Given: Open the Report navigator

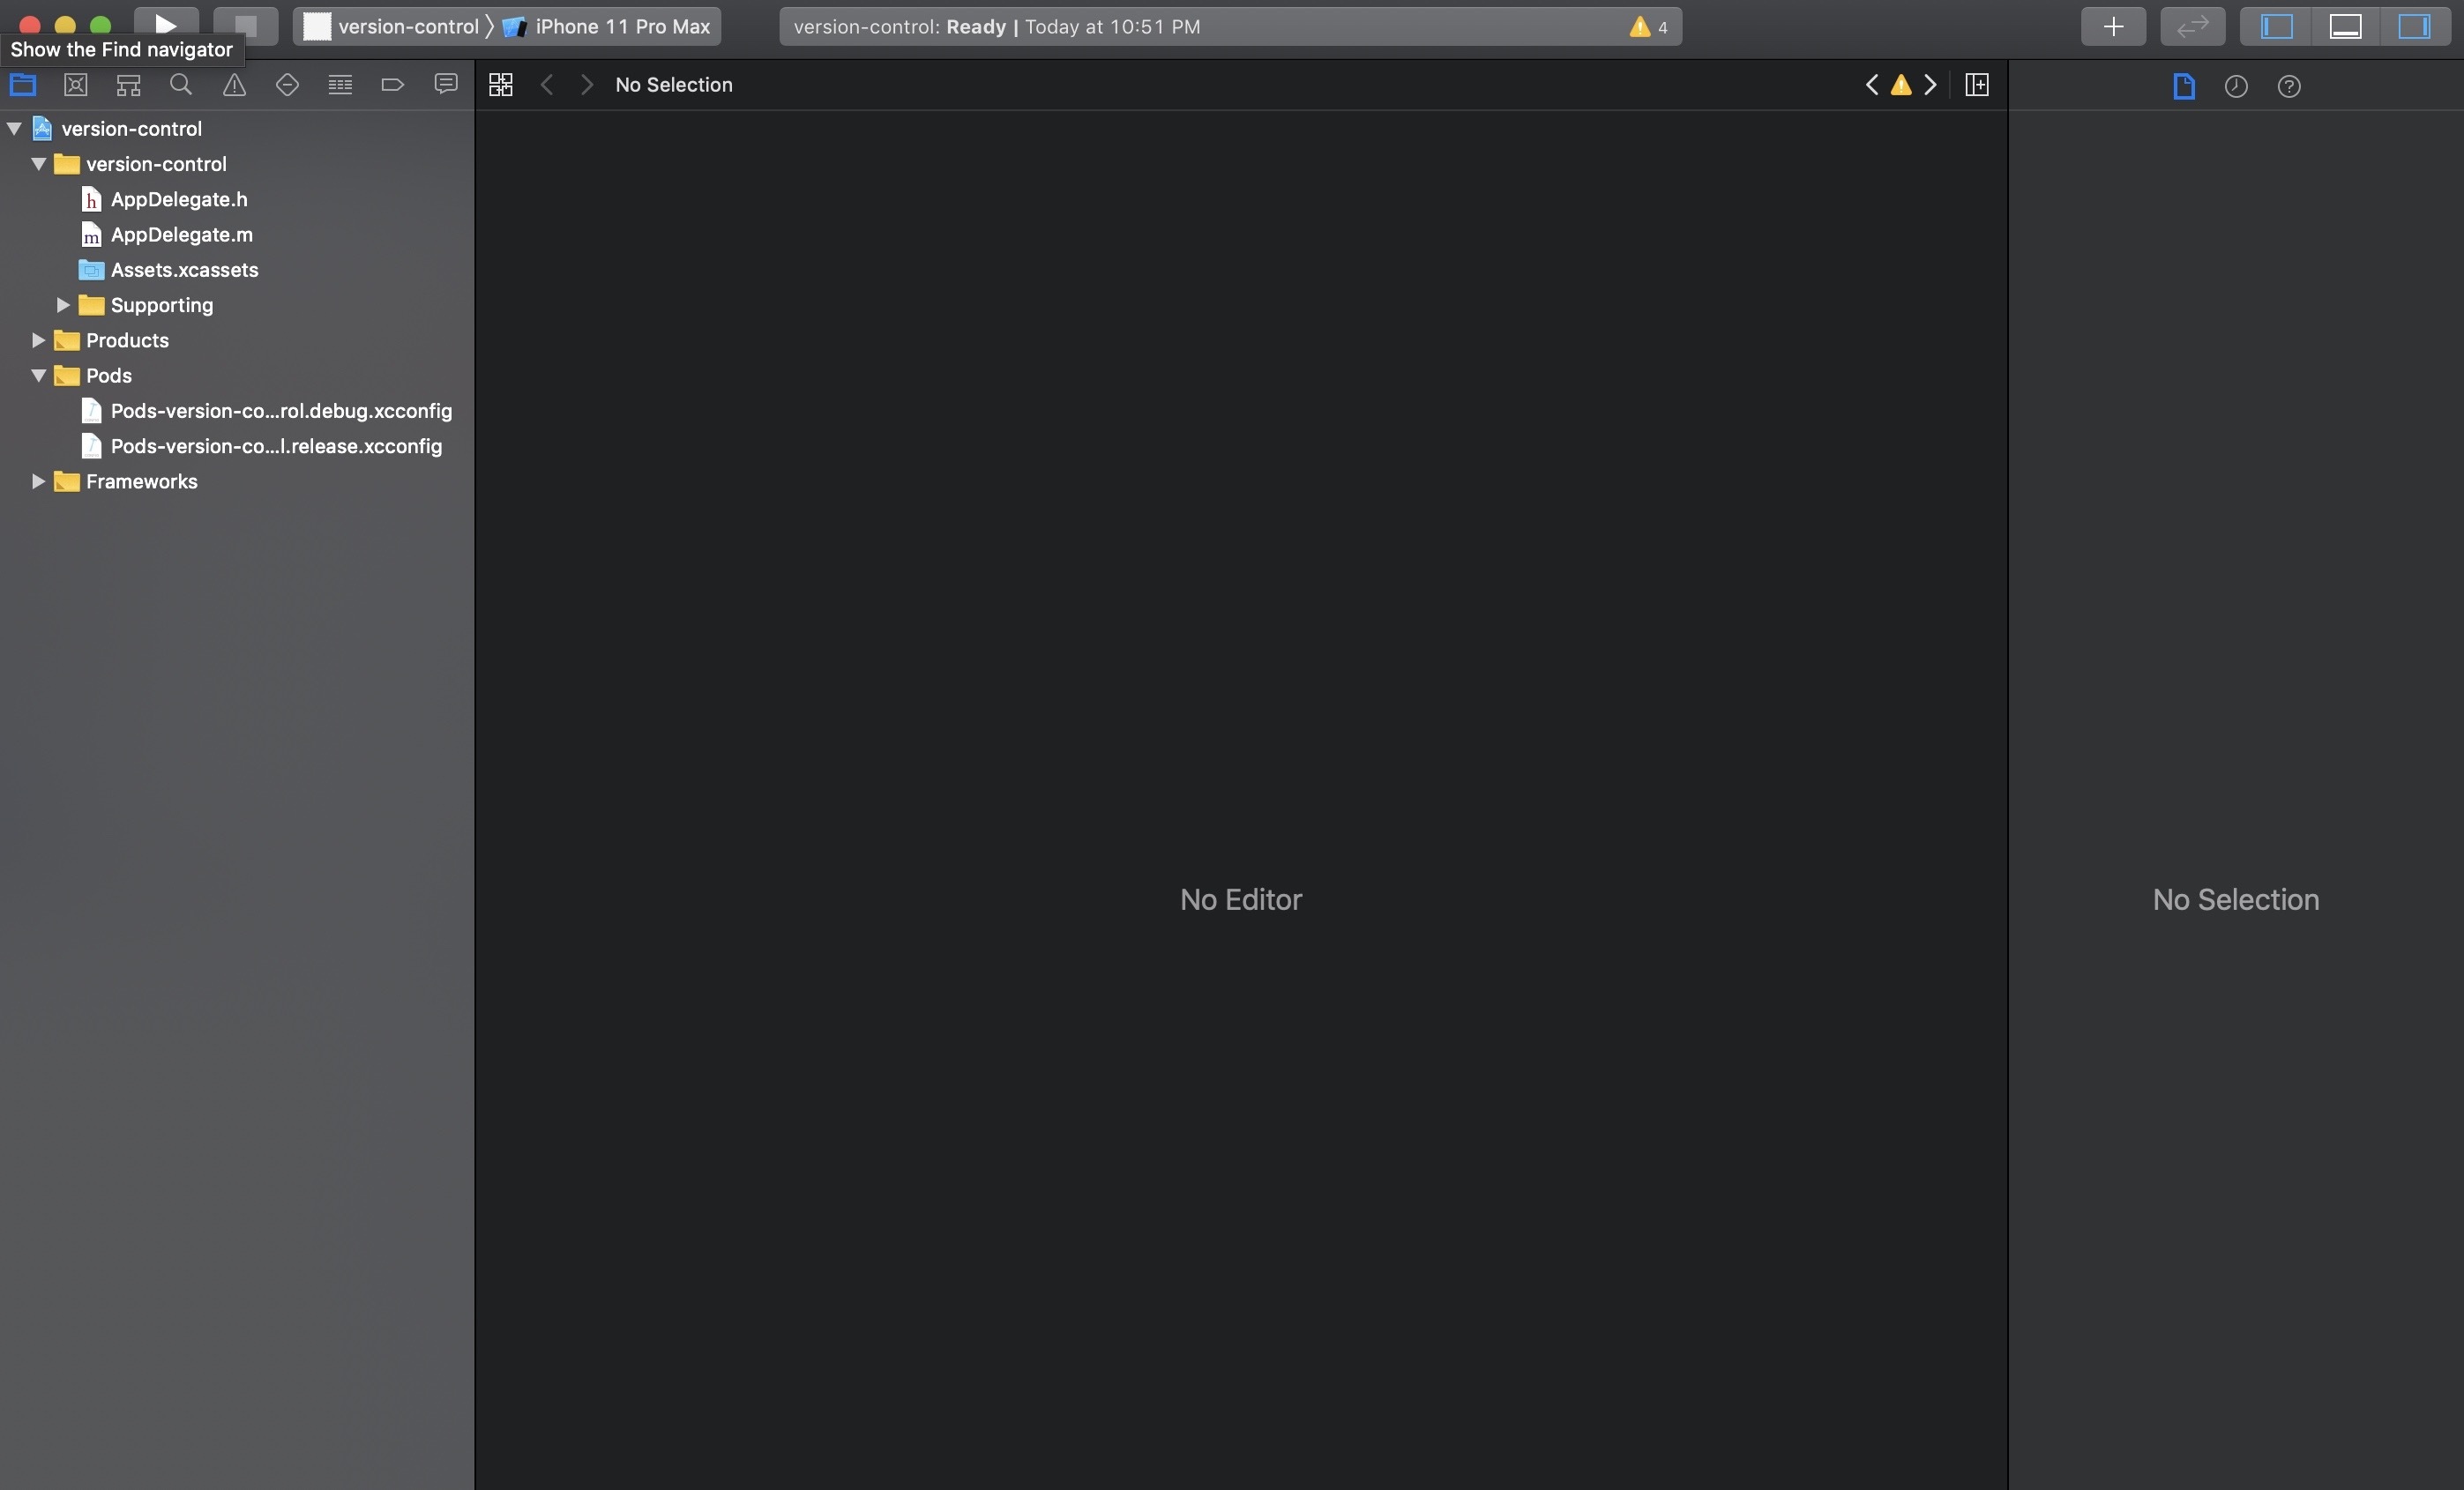Looking at the screenshot, I should coord(446,85).
